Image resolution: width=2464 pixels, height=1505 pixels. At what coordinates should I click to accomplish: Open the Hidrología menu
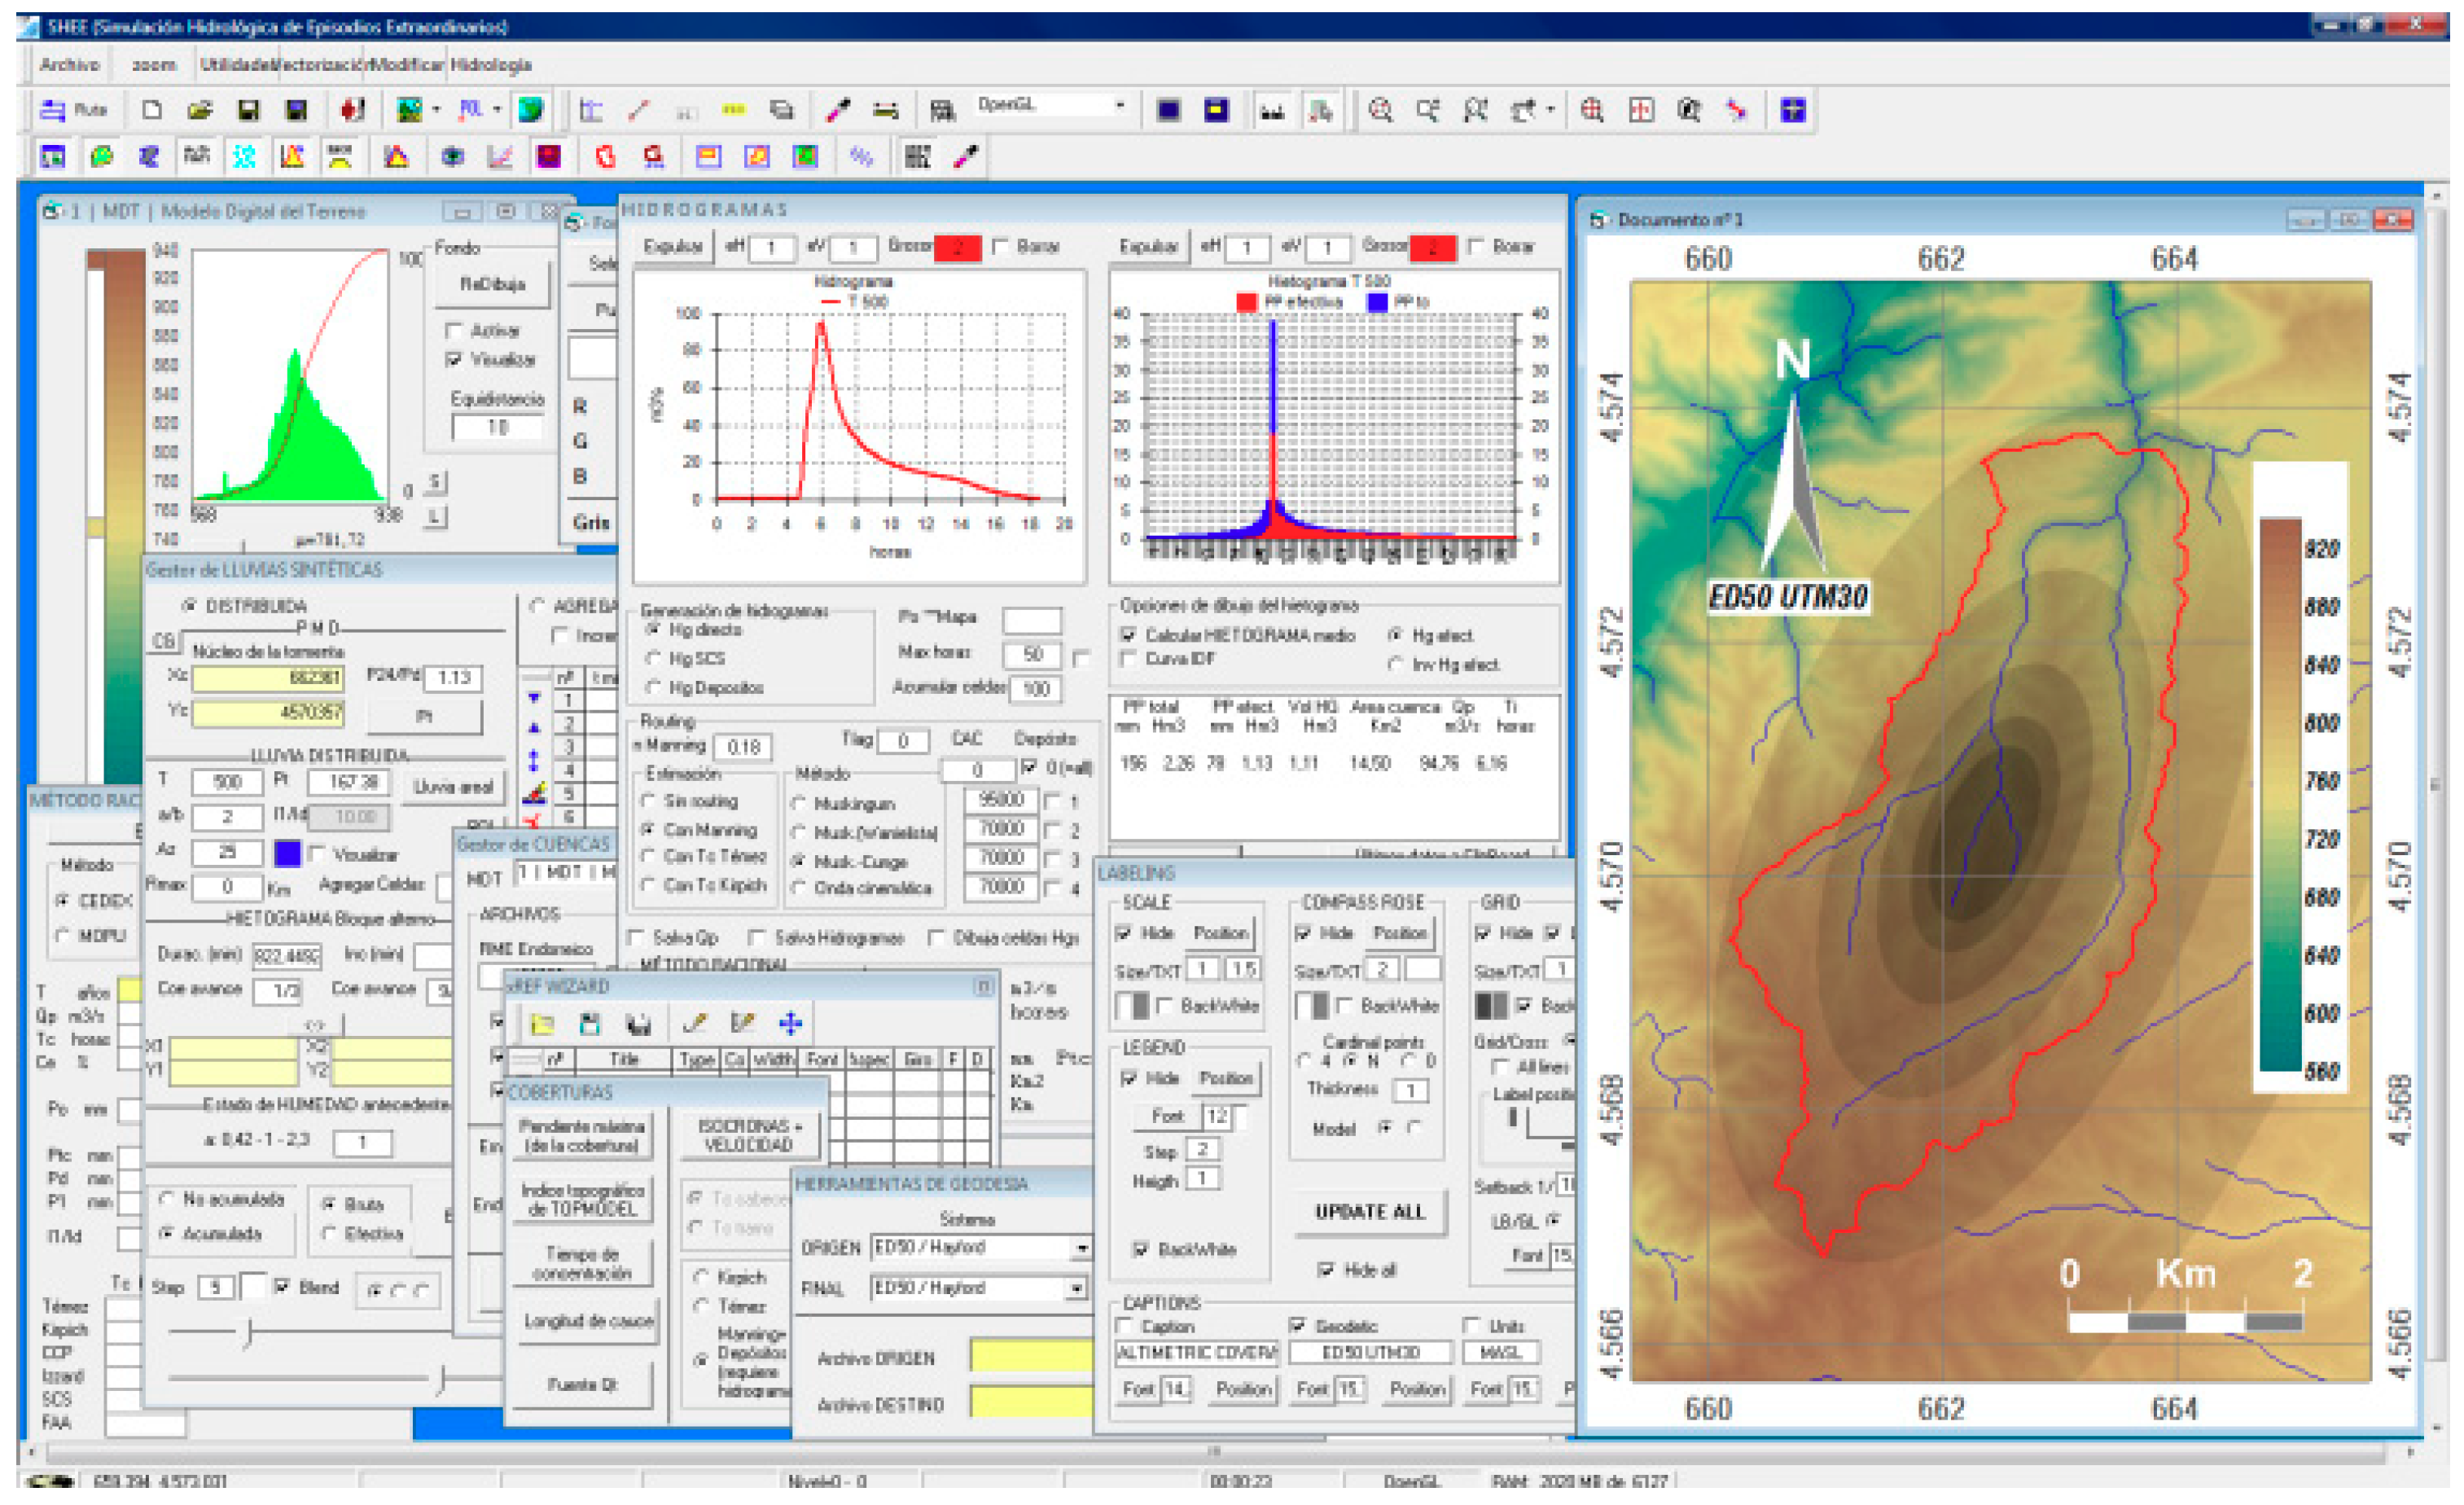(490, 65)
